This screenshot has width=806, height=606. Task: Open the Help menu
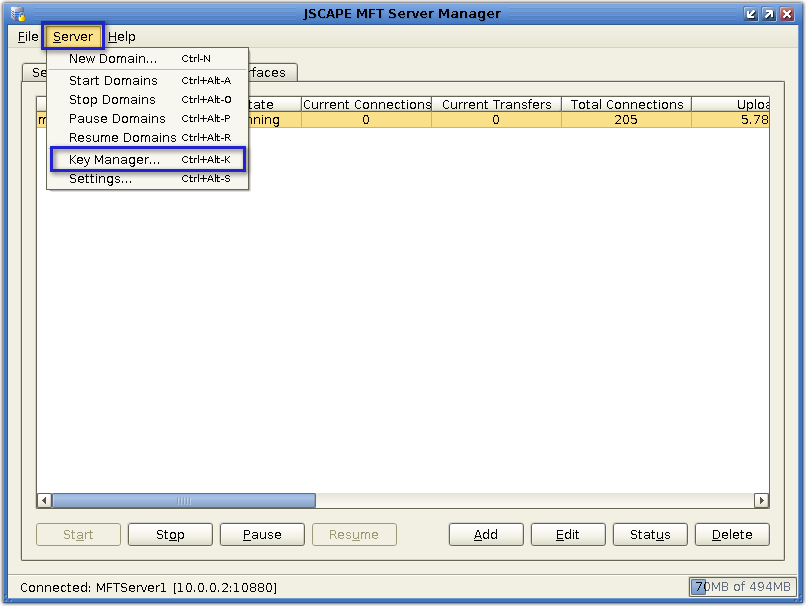[x=122, y=36]
